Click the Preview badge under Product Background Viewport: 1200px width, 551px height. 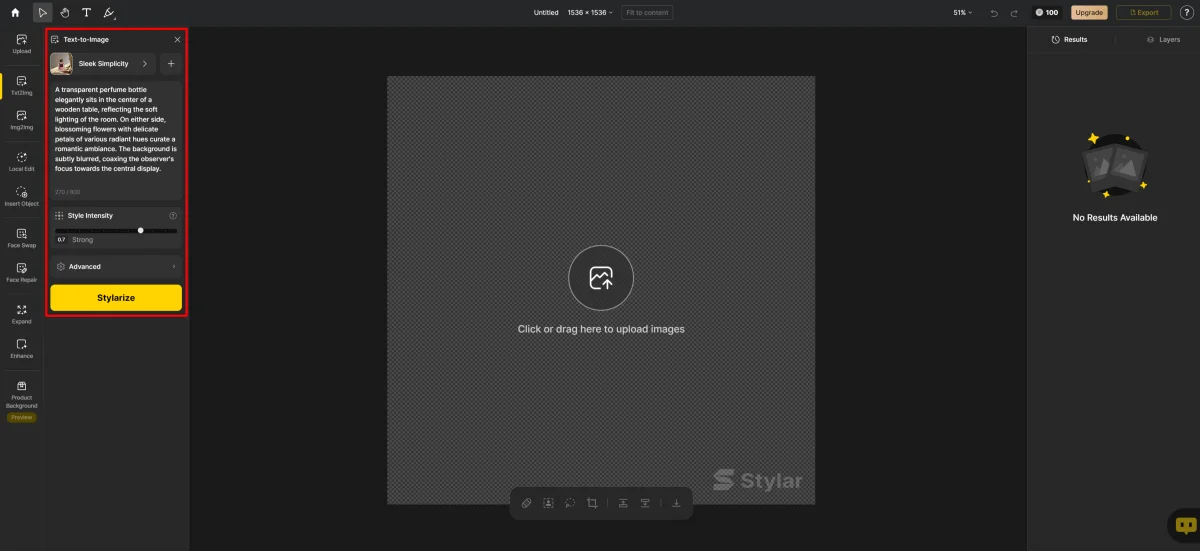click(22, 418)
